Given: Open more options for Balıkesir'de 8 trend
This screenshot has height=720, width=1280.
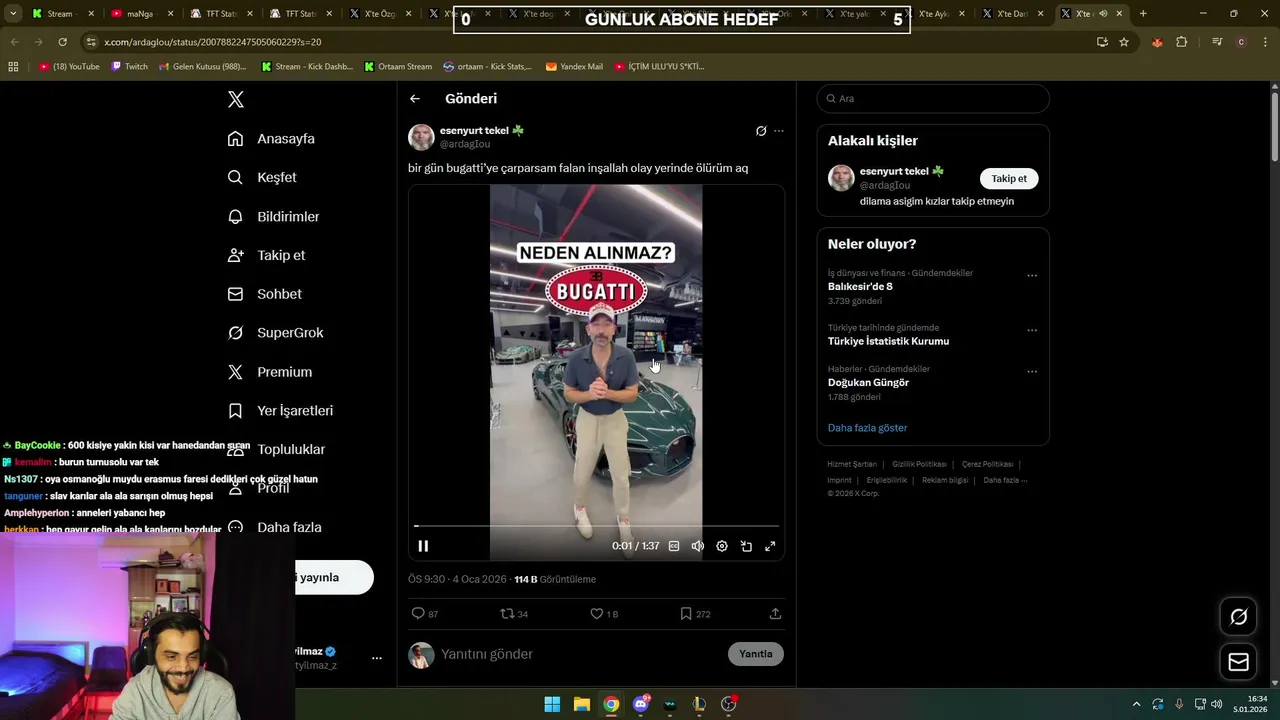Looking at the screenshot, I should (1032, 276).
